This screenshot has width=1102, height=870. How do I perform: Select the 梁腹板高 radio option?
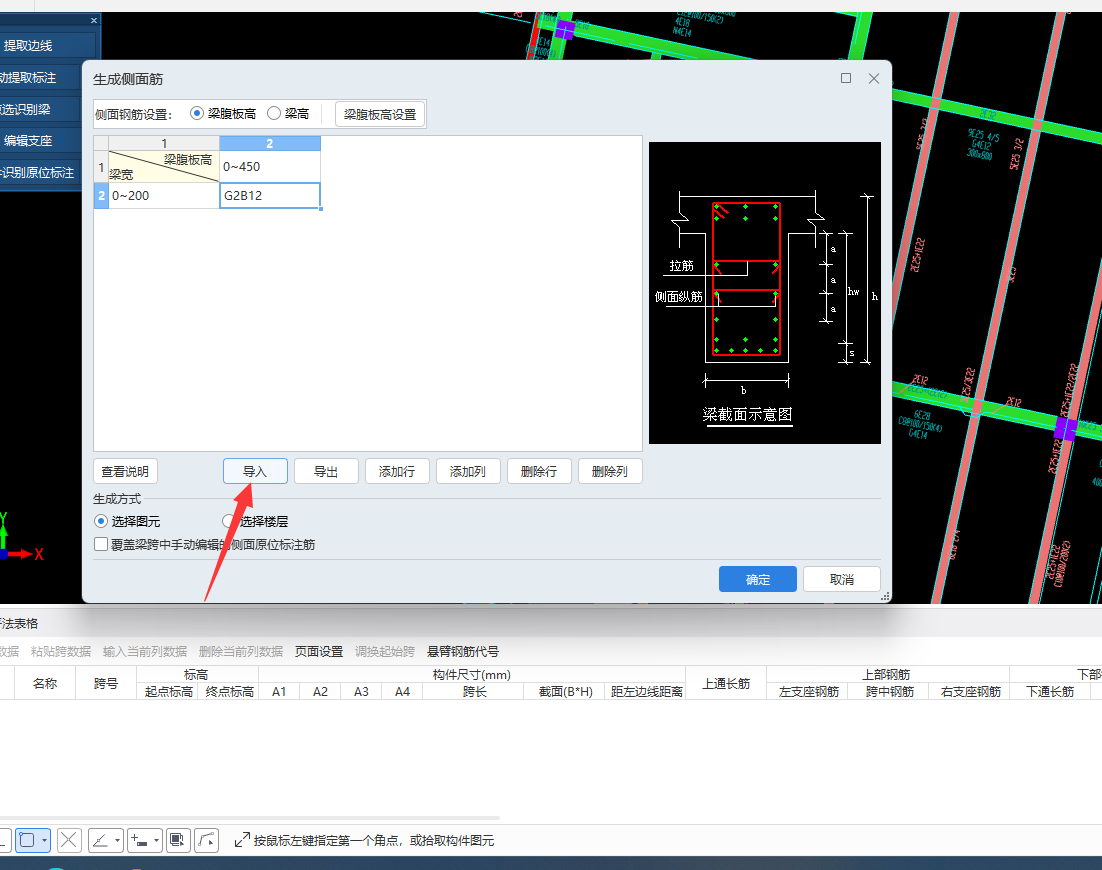(x=223, y=113)
